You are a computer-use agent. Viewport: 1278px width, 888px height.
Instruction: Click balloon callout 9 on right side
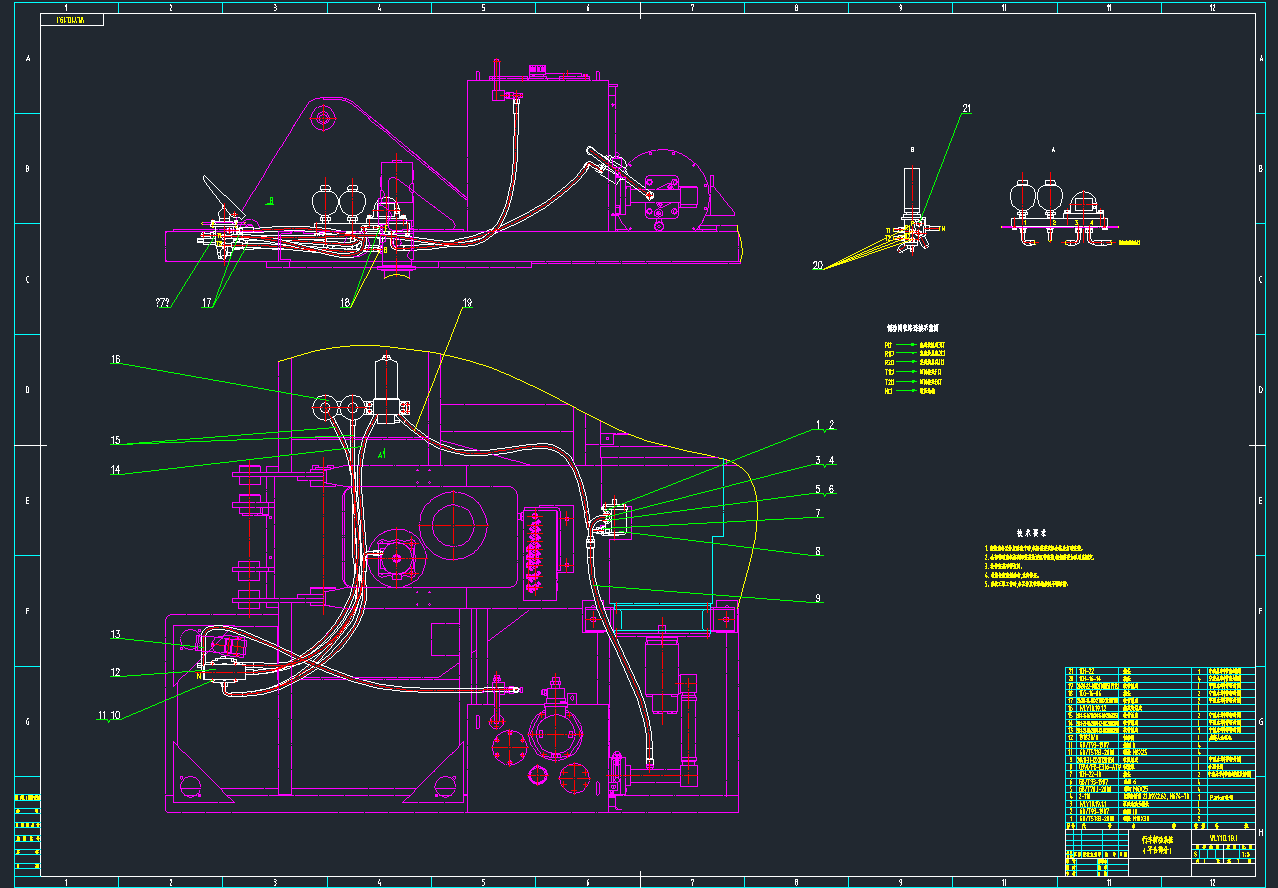818,598
